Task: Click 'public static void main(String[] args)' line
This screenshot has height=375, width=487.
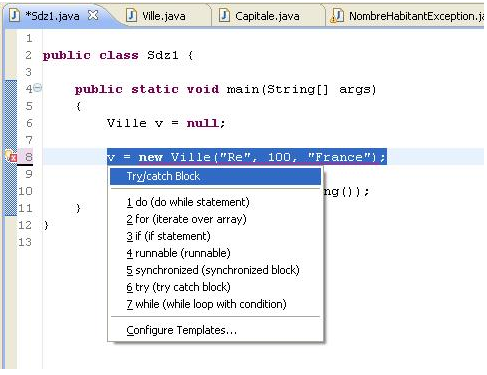Action: [x=225, y=89]
